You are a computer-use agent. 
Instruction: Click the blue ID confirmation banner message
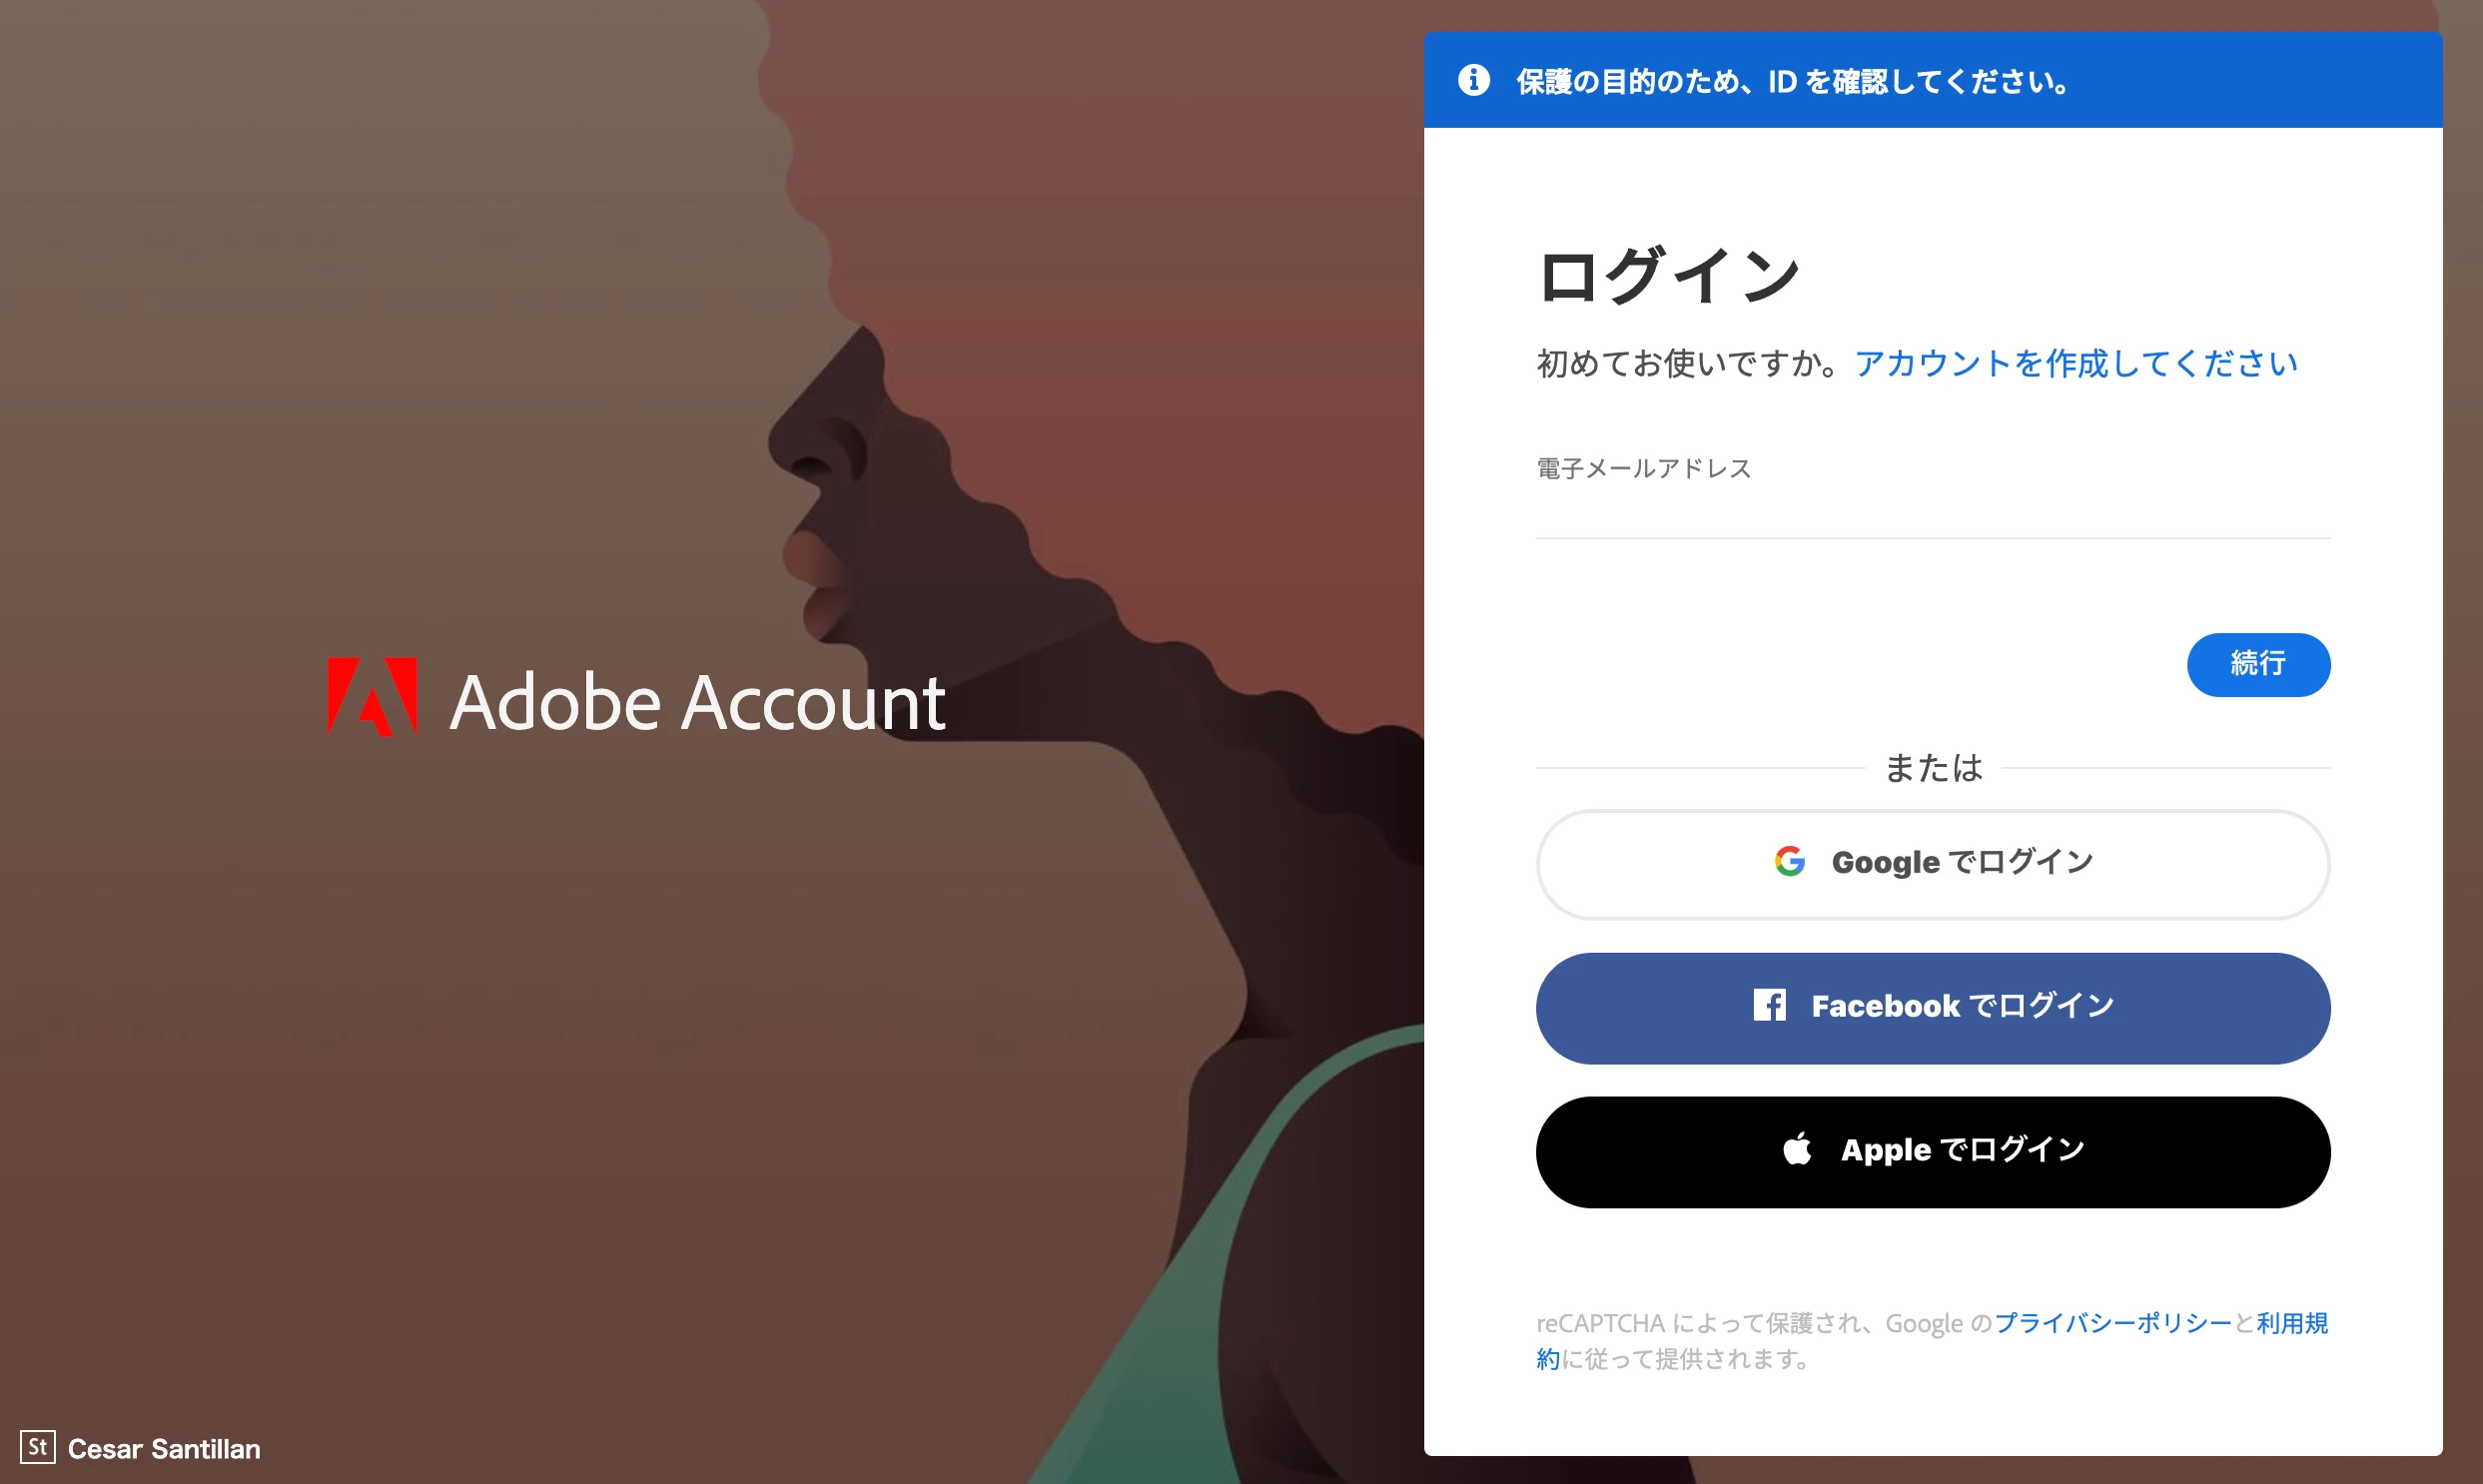tap(1794, 81)
